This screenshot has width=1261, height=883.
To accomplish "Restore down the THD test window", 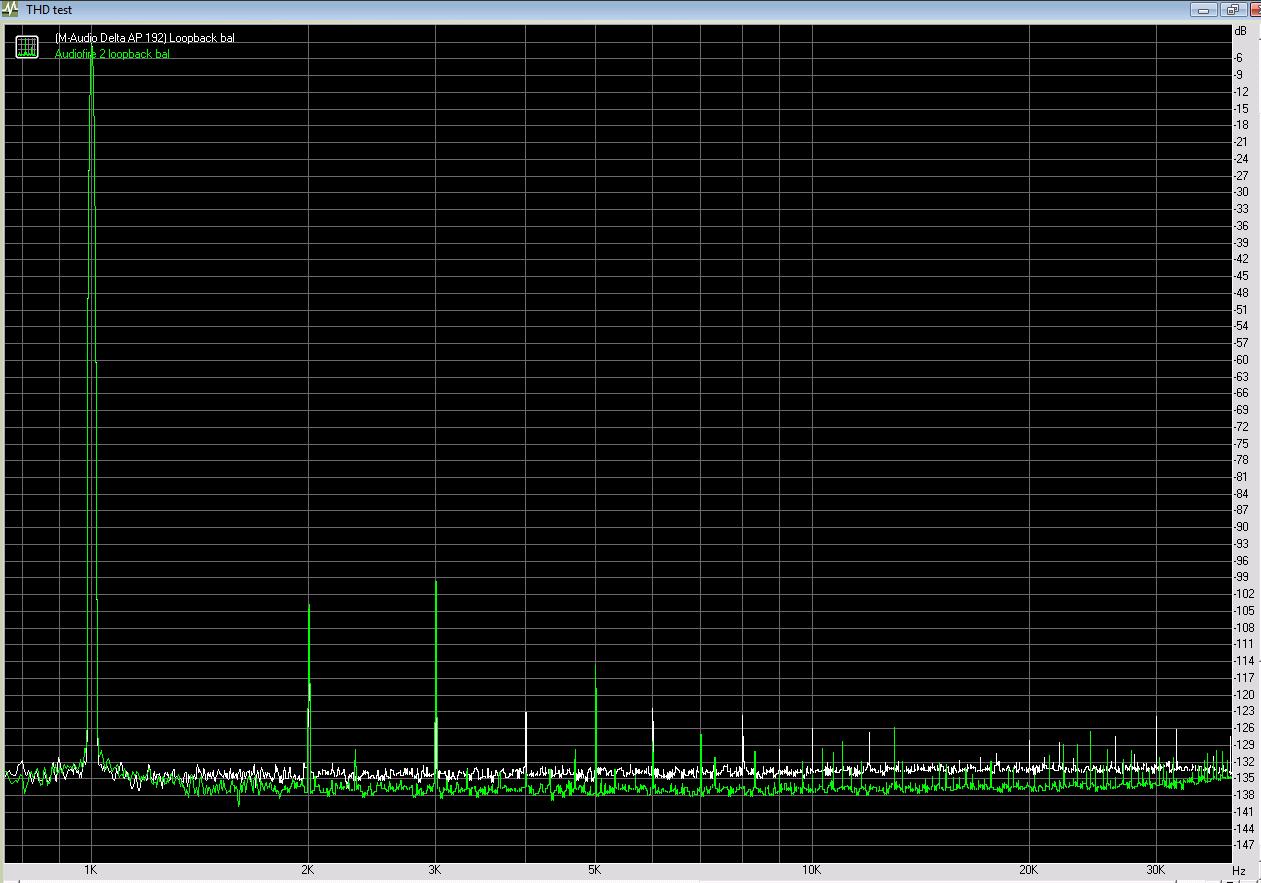I will 1232,10.
